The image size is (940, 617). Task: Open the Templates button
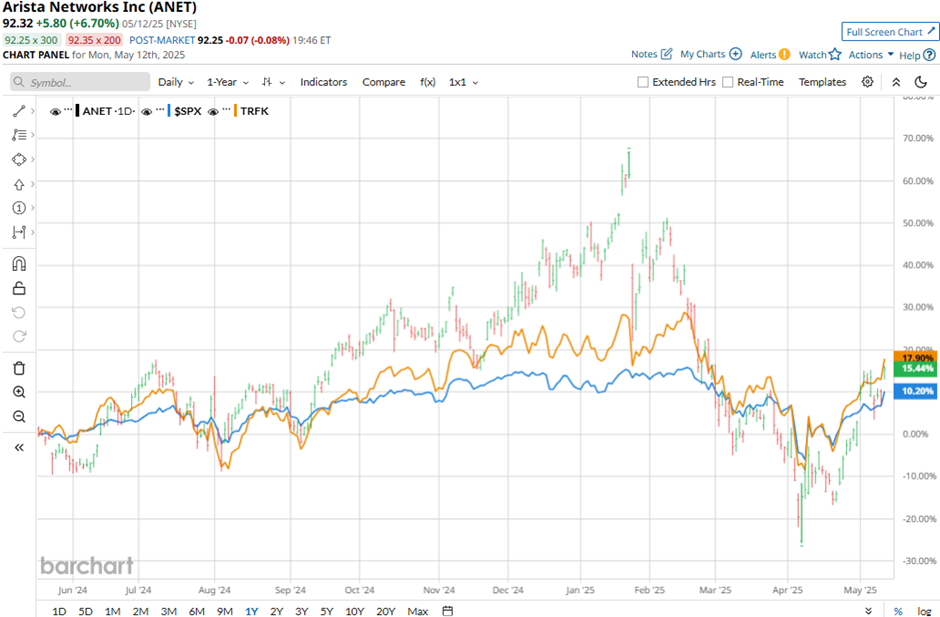(822, 82)
